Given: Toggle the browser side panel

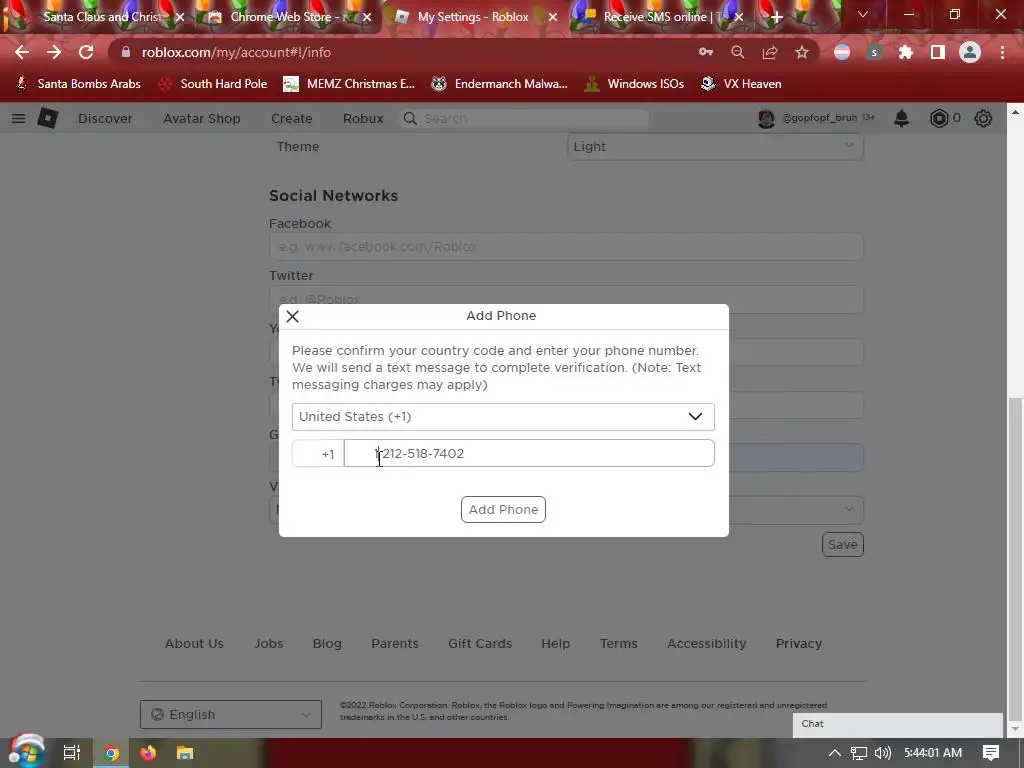Looking at the screenshot, I should (938, 52).
